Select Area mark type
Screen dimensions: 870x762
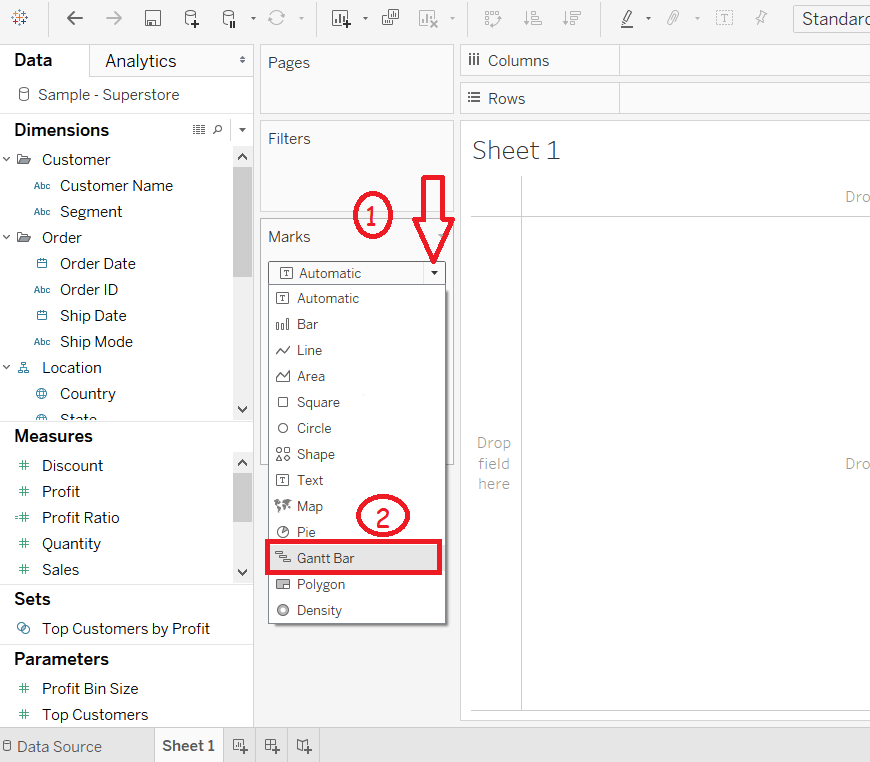pos(356,376)
